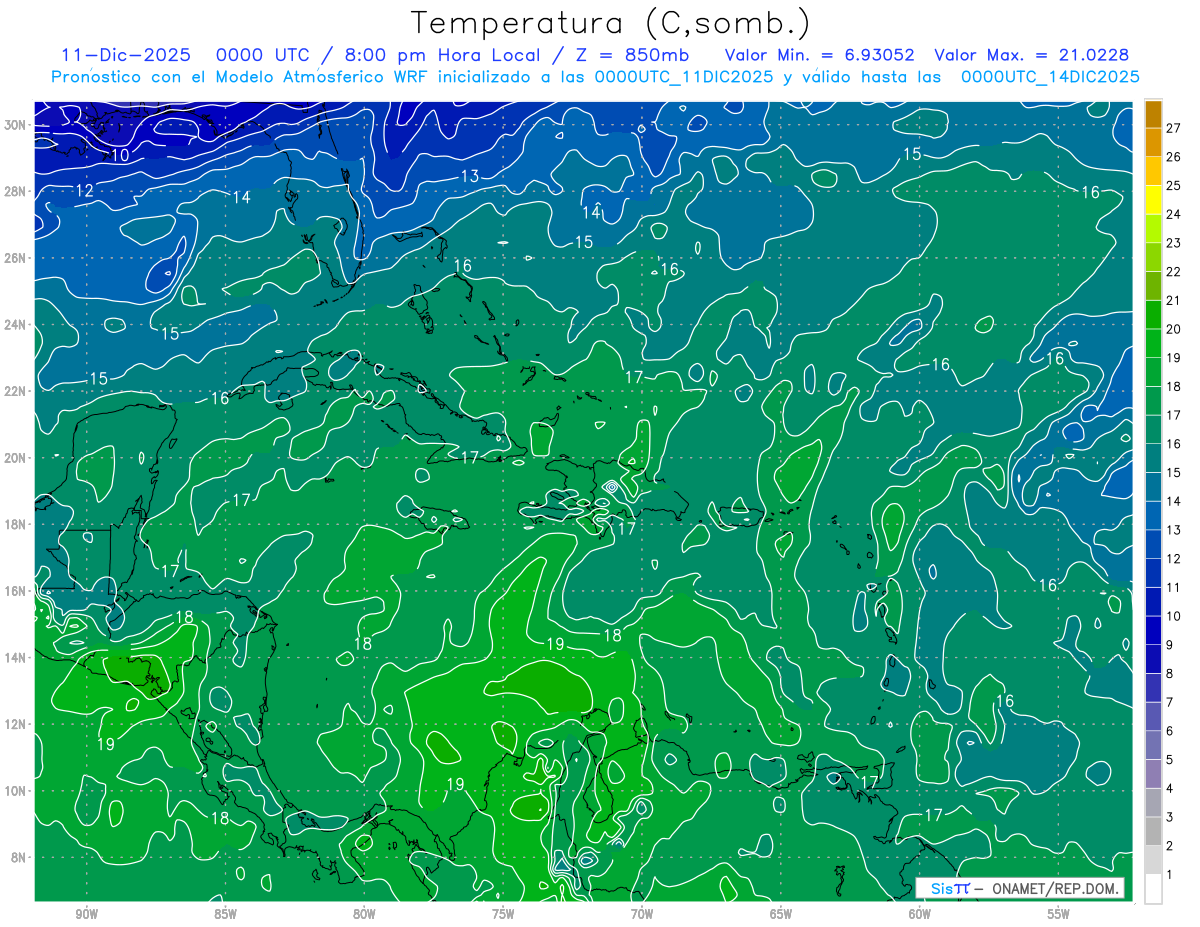Image resolution: width=1200 pixels, height=927 pixels.
Task: Click the '24' label on the color scale
Action: (x=1174, y=214)
